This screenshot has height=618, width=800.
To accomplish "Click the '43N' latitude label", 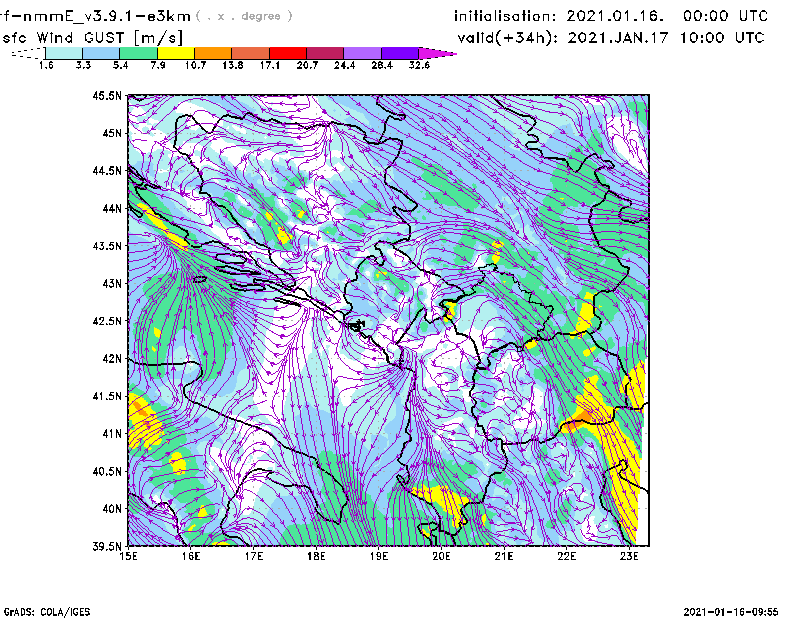I will 112,283.
